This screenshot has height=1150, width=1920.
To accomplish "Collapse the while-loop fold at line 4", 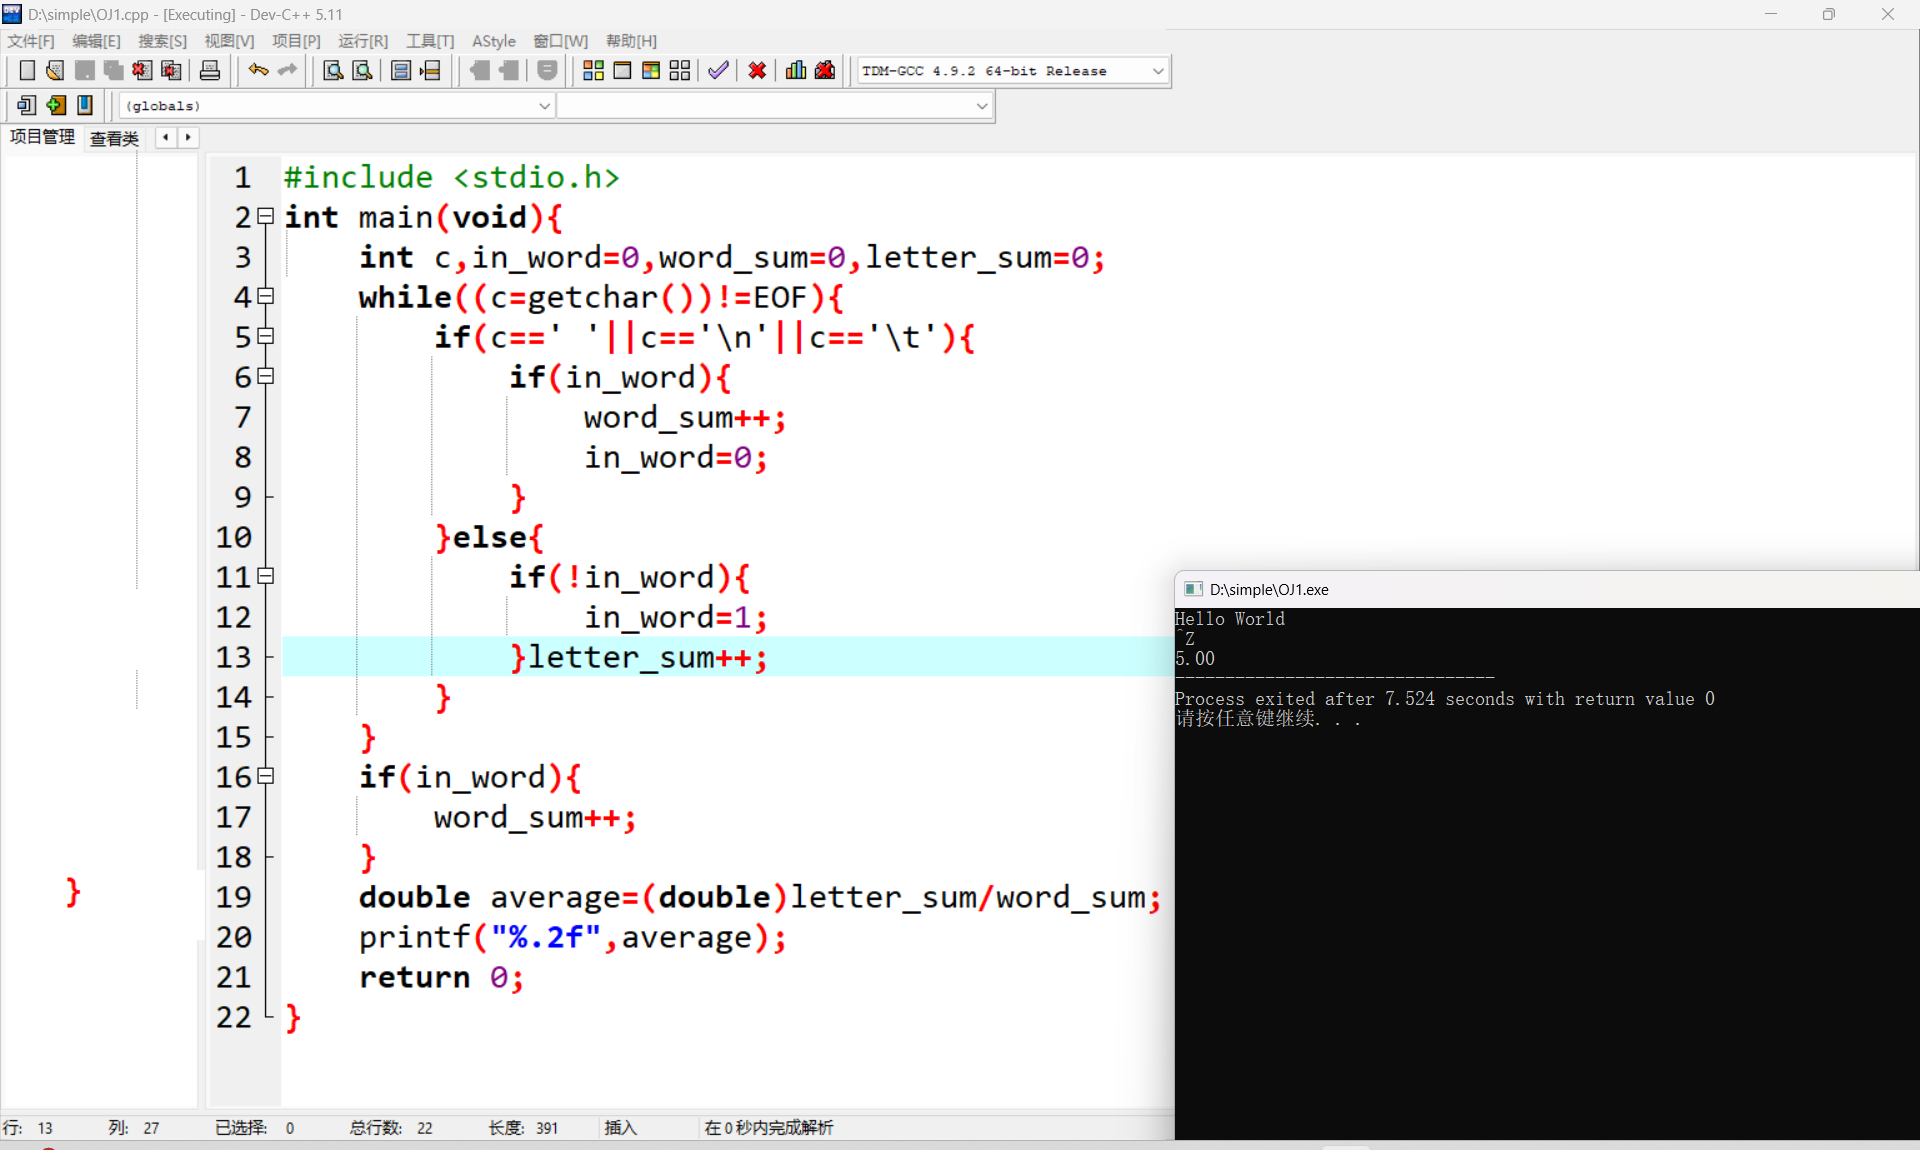I will pyautogui.click(x=266, y=296).
